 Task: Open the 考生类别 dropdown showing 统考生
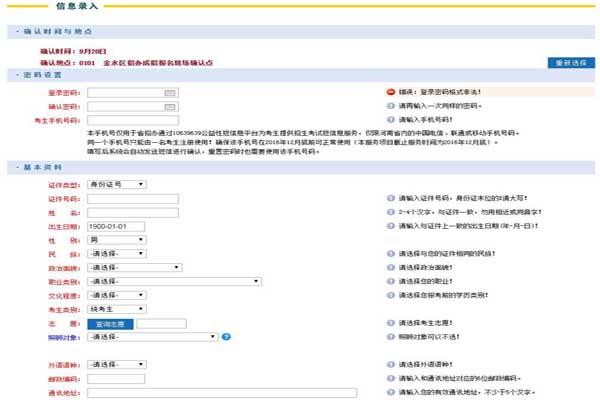click(x=116, y=310)
